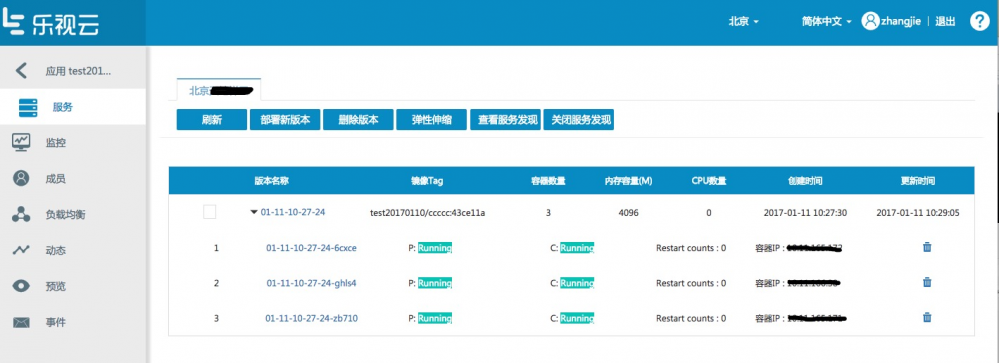
Task: Click the zhangjie username
Action: tap(900, 22)
